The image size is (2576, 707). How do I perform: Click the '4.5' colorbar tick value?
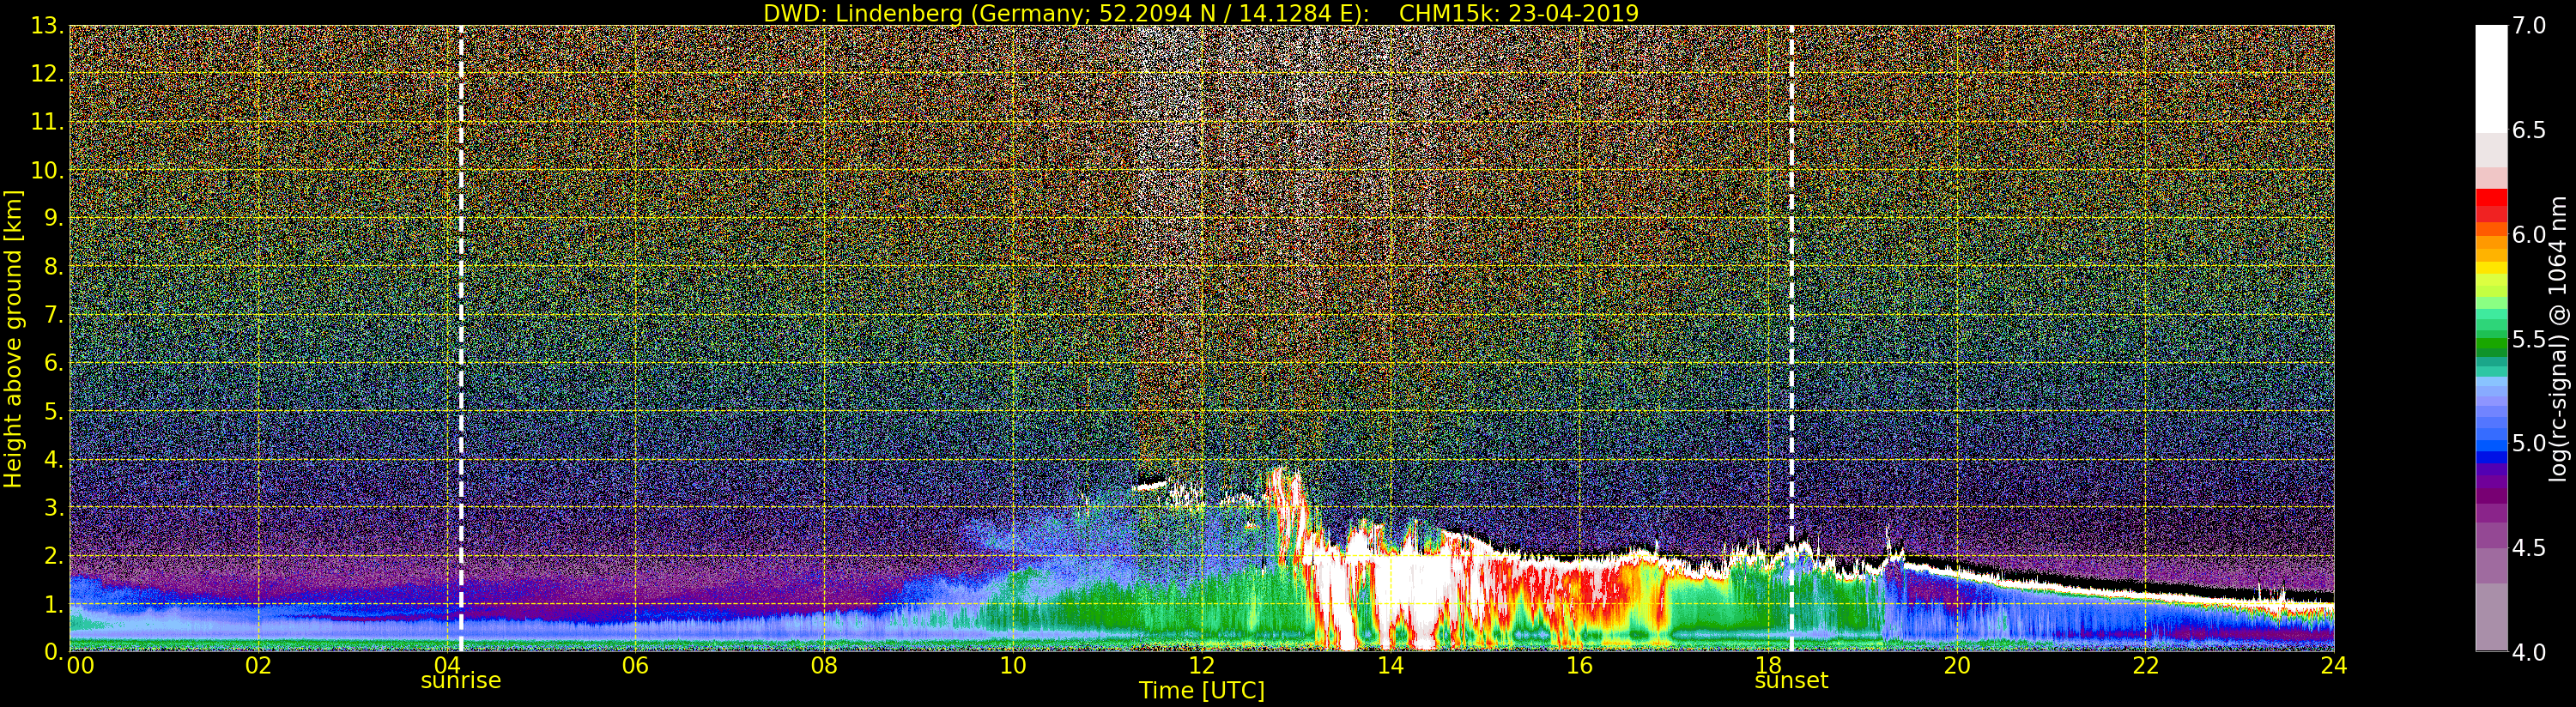click(2529, 548)
